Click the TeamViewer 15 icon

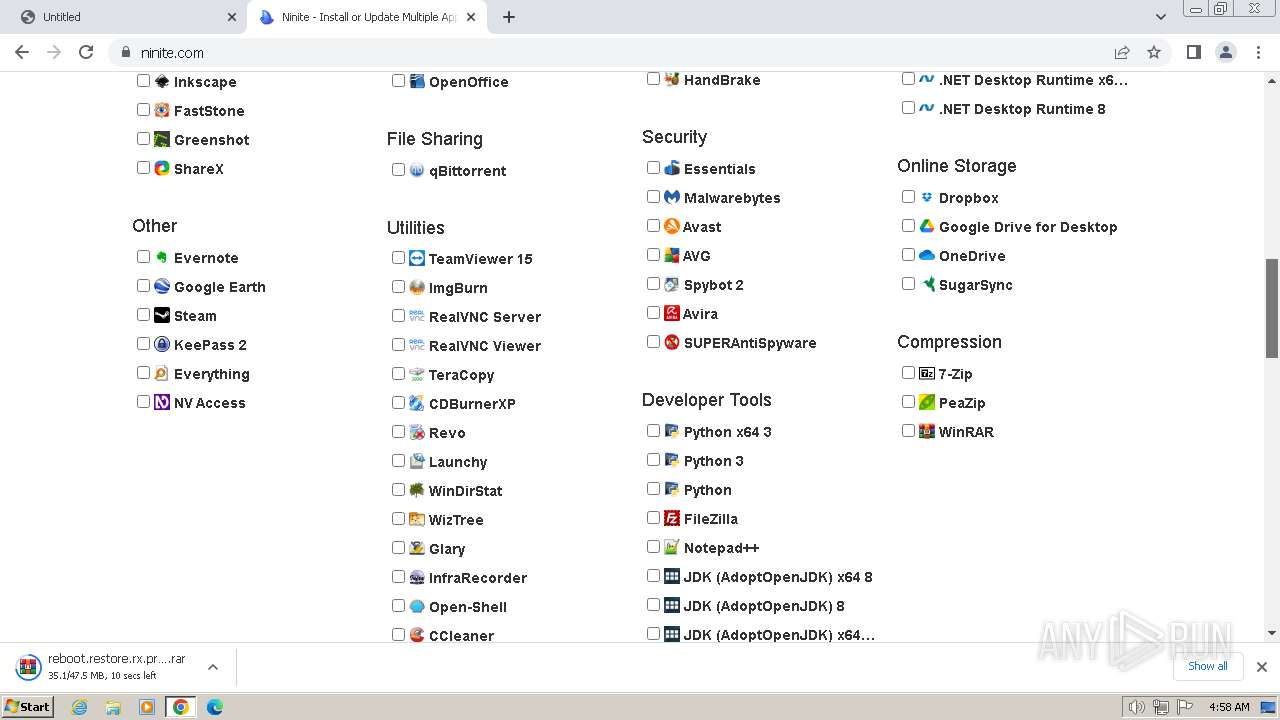417,258
